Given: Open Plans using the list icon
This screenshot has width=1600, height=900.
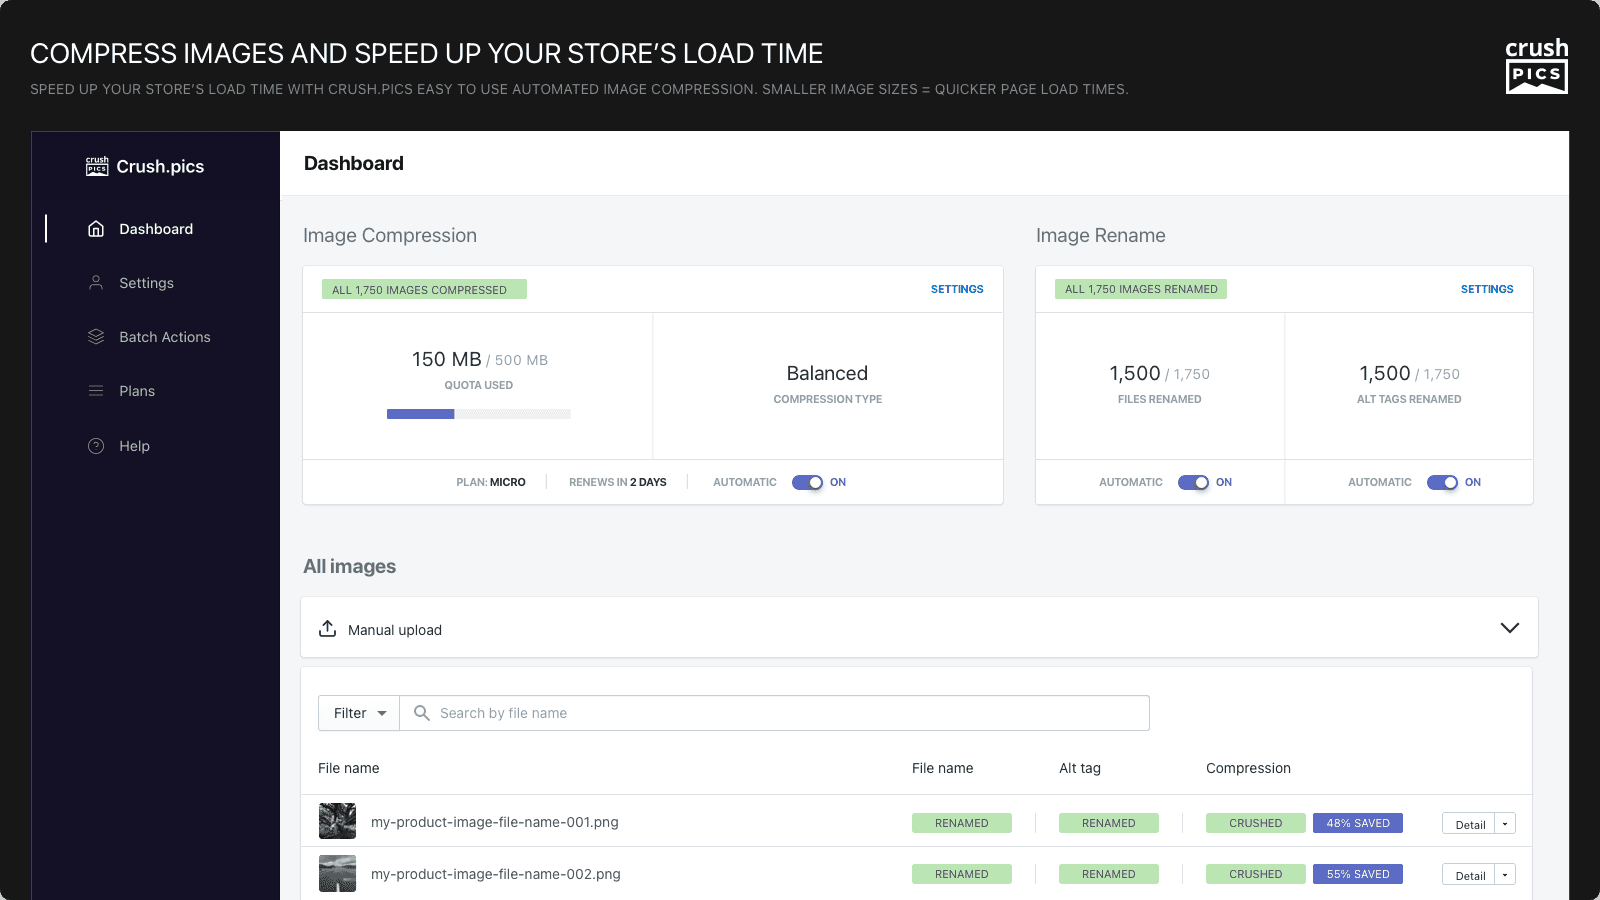Looking at the screenshot, I should [x=95, y=391].
